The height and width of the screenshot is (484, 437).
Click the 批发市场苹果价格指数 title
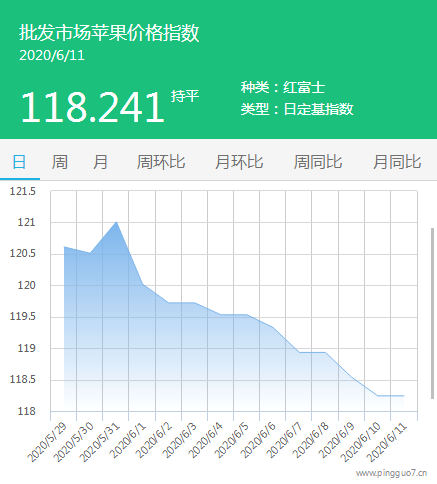(x=109, y=33)
